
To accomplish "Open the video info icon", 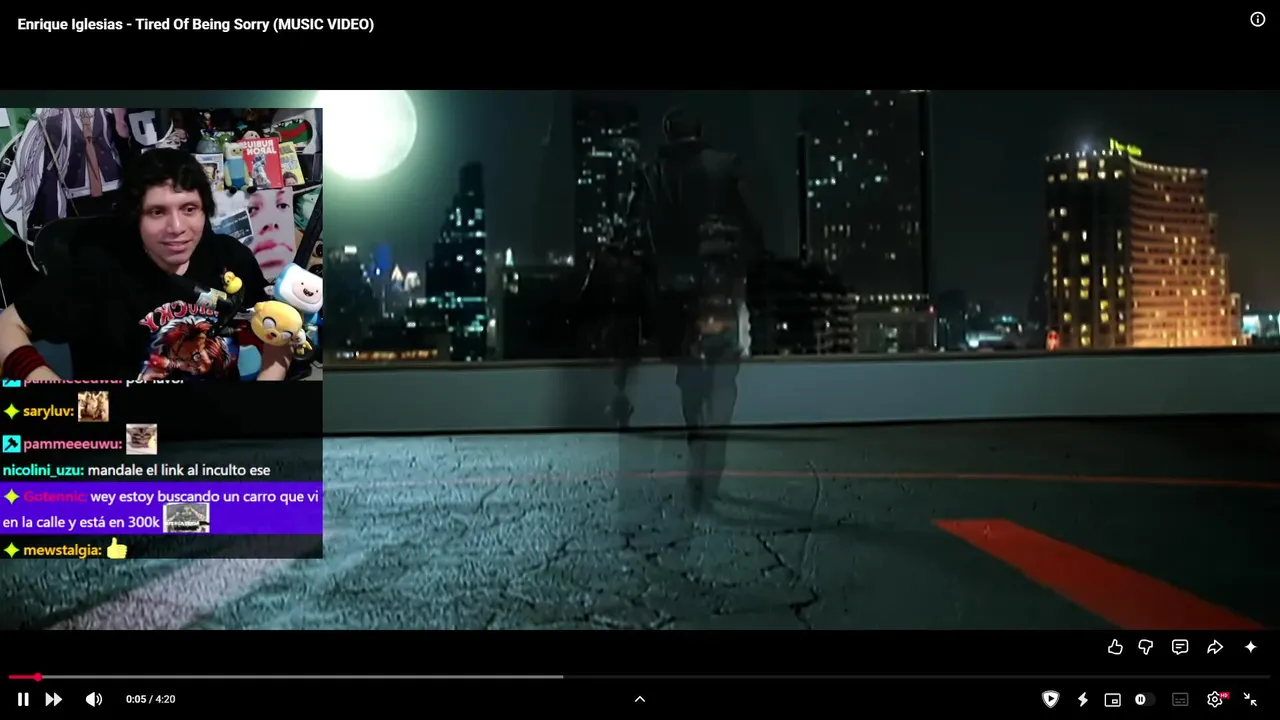I will click(1258, 19).
